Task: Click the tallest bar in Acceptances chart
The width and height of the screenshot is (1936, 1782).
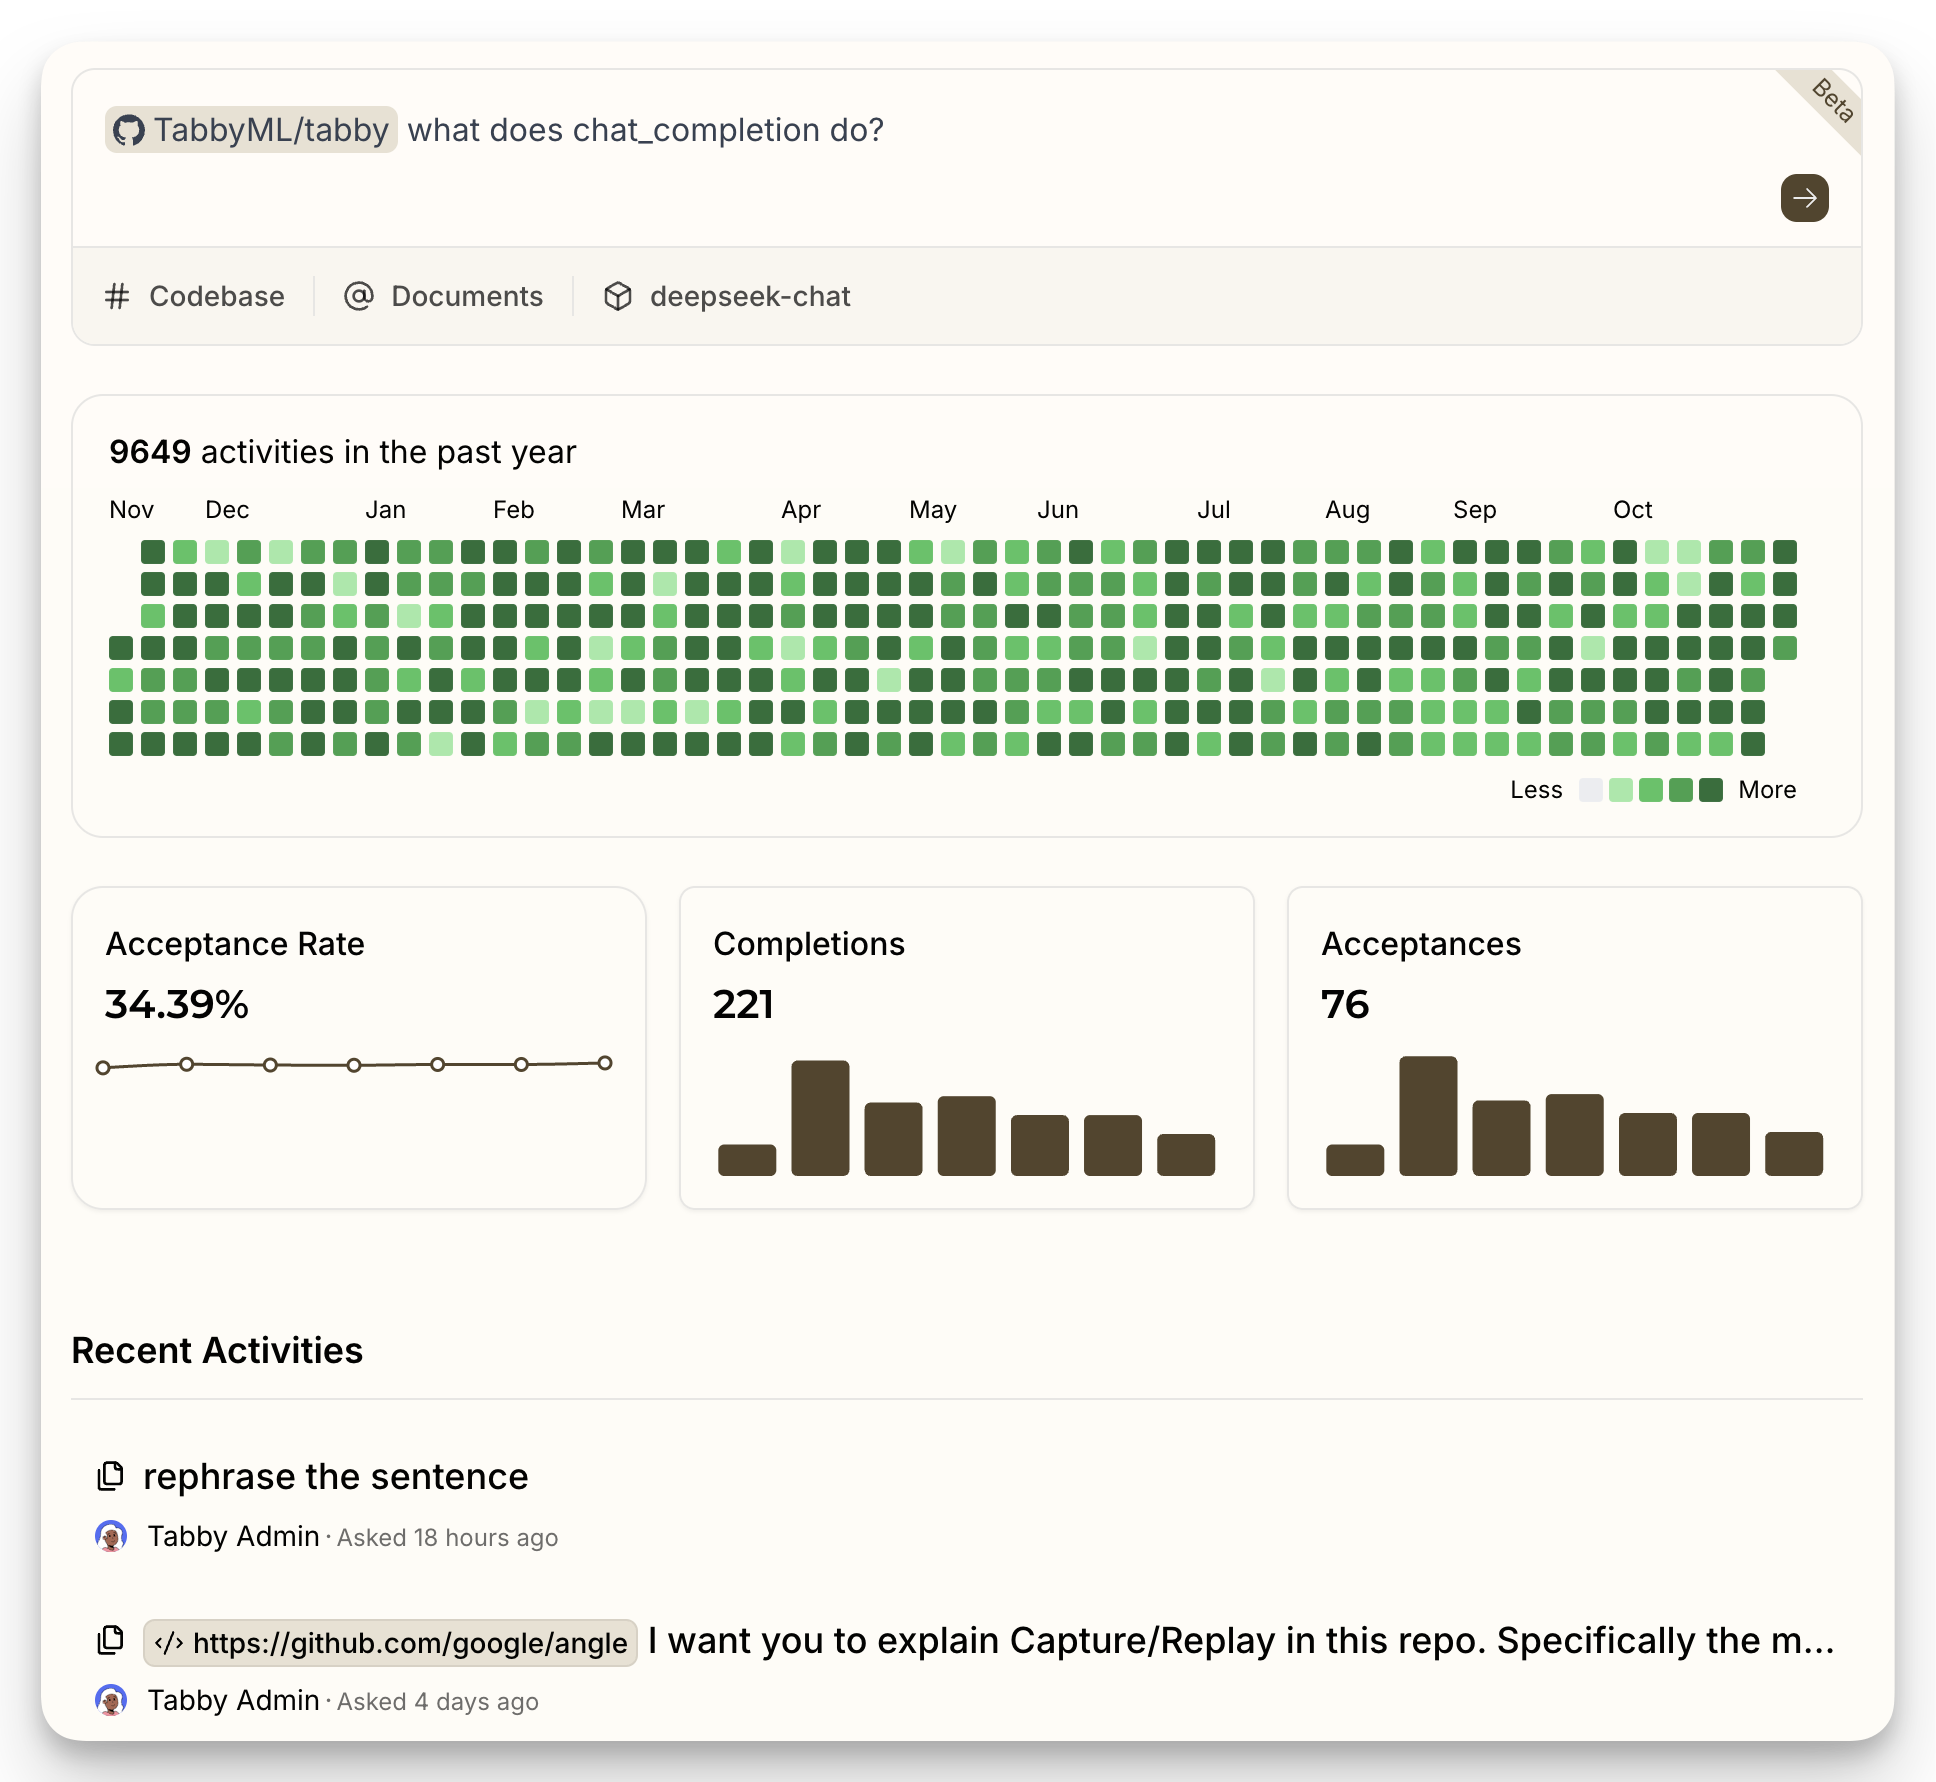Action: click(x=1428, y=1116)
